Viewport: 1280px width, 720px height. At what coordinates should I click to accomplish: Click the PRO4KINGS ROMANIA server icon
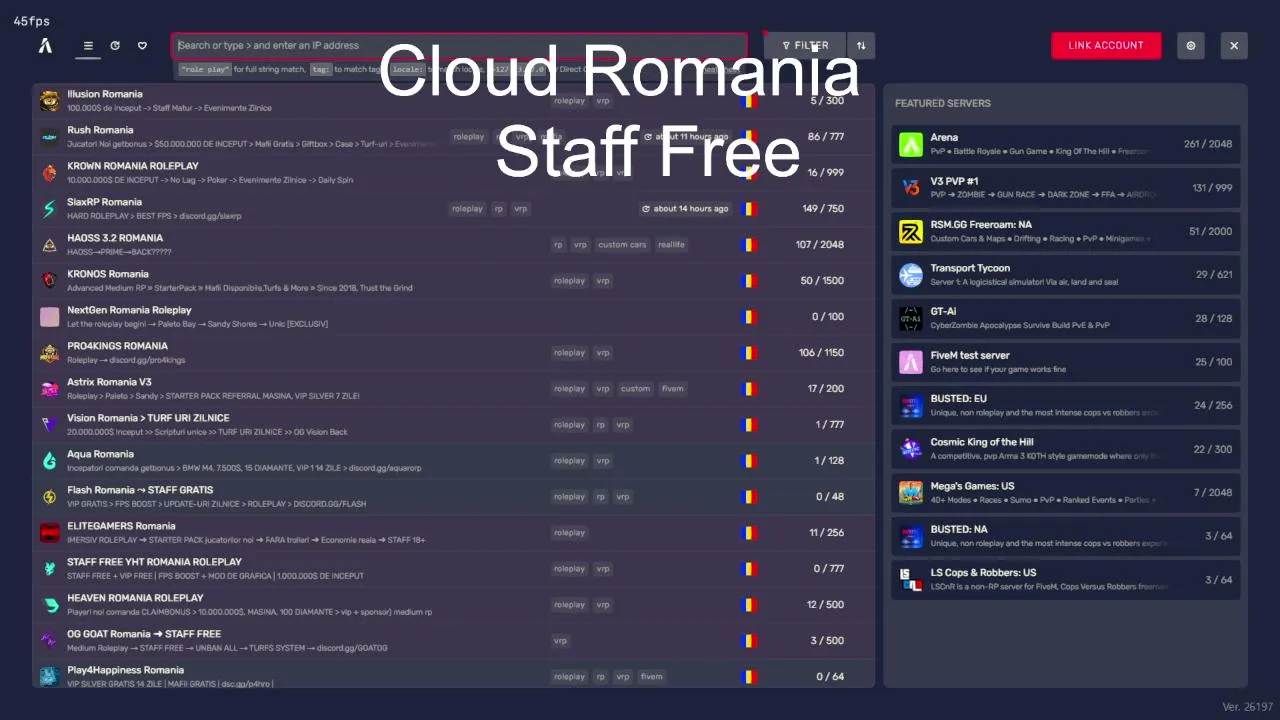49,353
